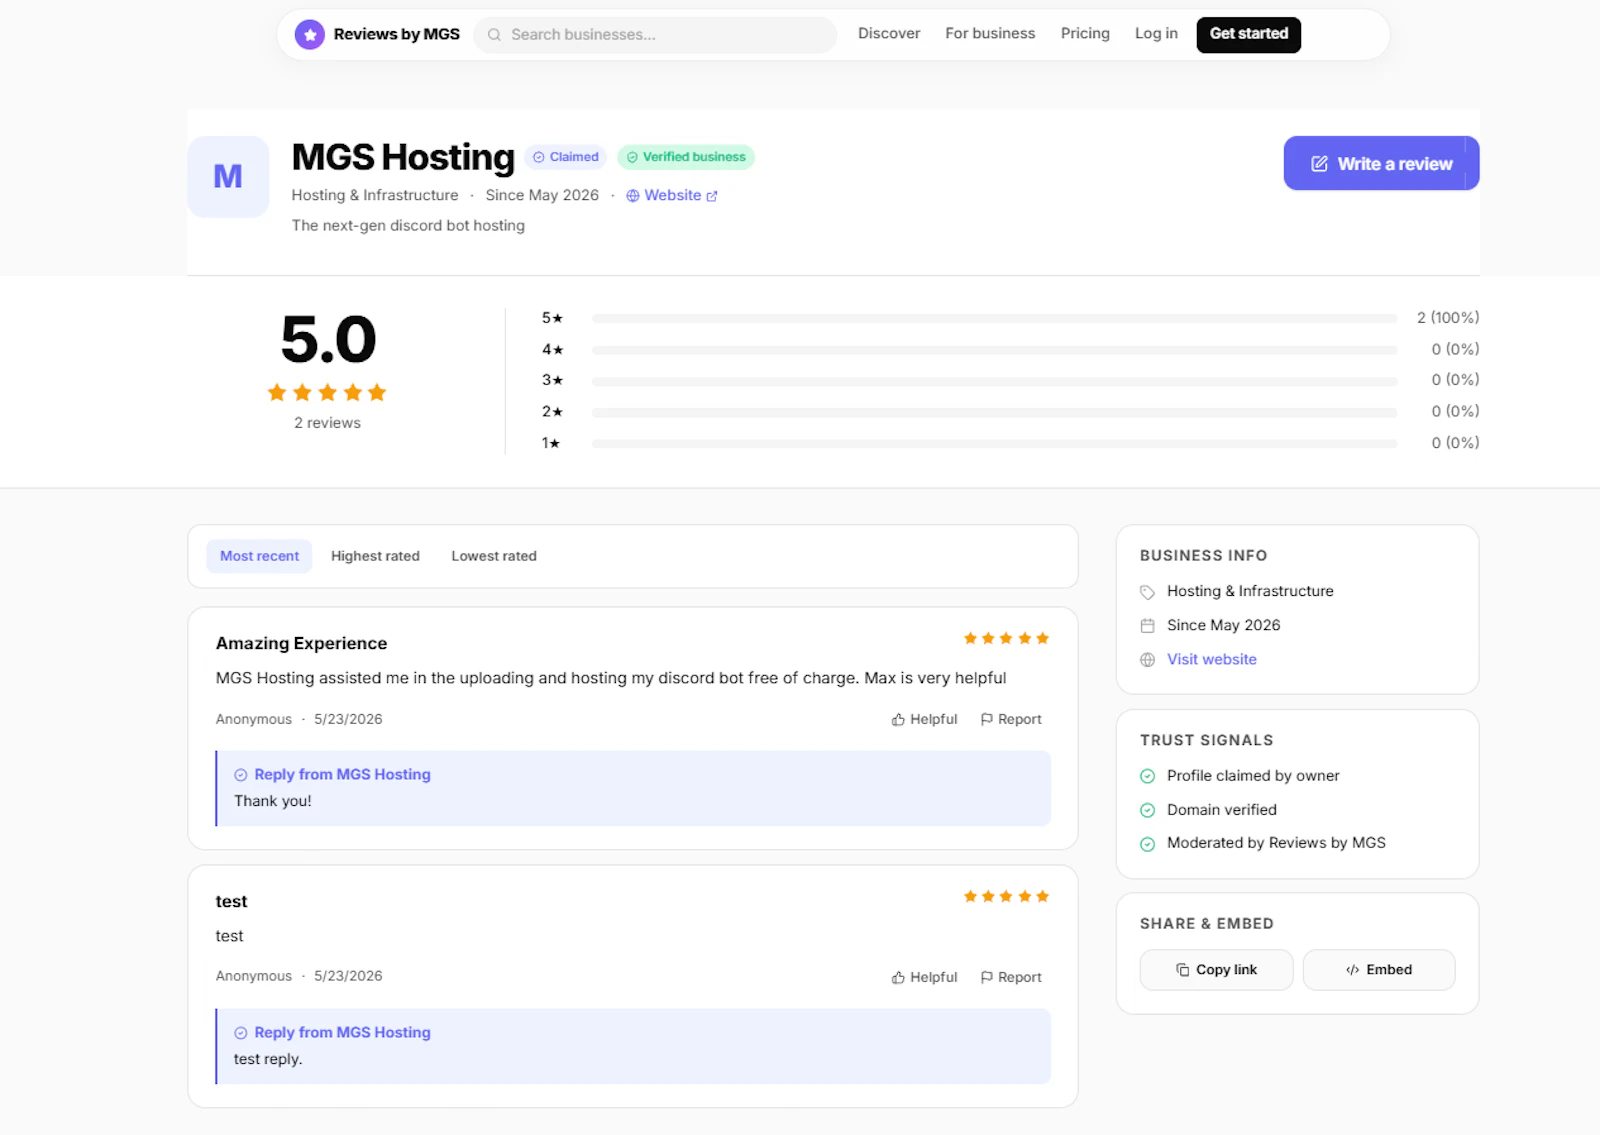Screen dimensions: 1600x1135
Task: Click the 4-star rating bar
Action: tap(994, 350)
